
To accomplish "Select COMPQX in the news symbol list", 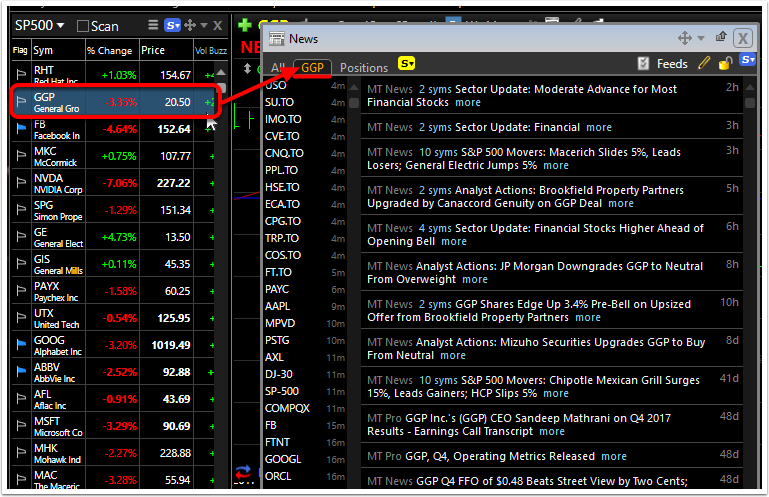I will 287,408.
